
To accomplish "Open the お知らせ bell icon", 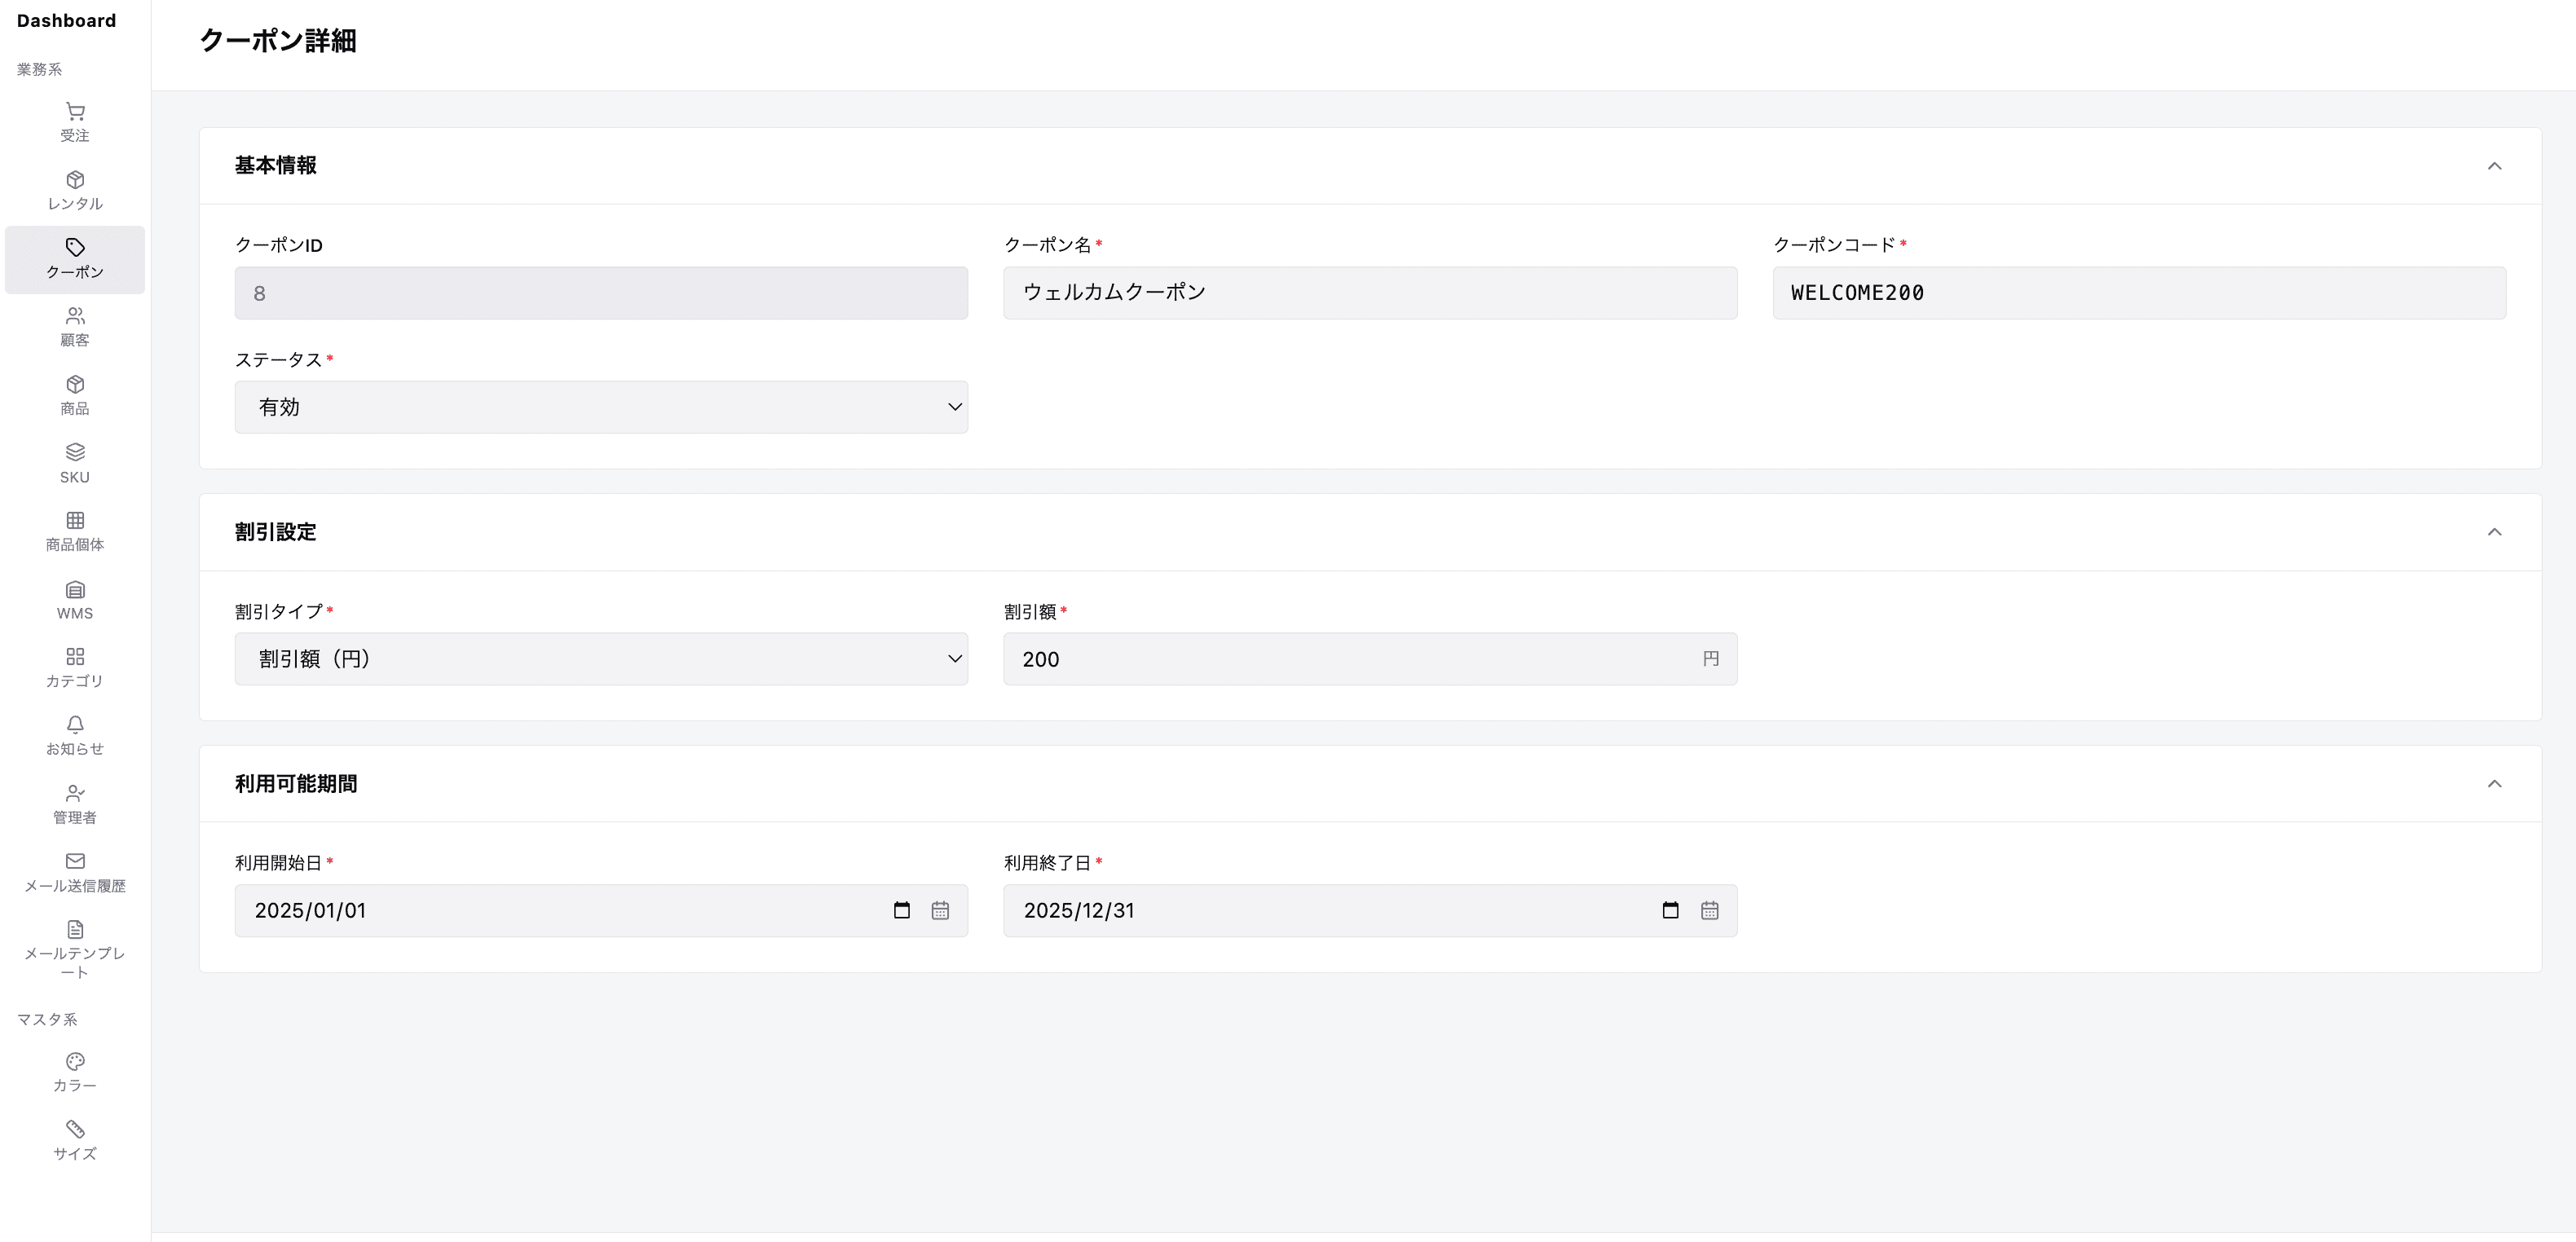I will click(75, 724).
